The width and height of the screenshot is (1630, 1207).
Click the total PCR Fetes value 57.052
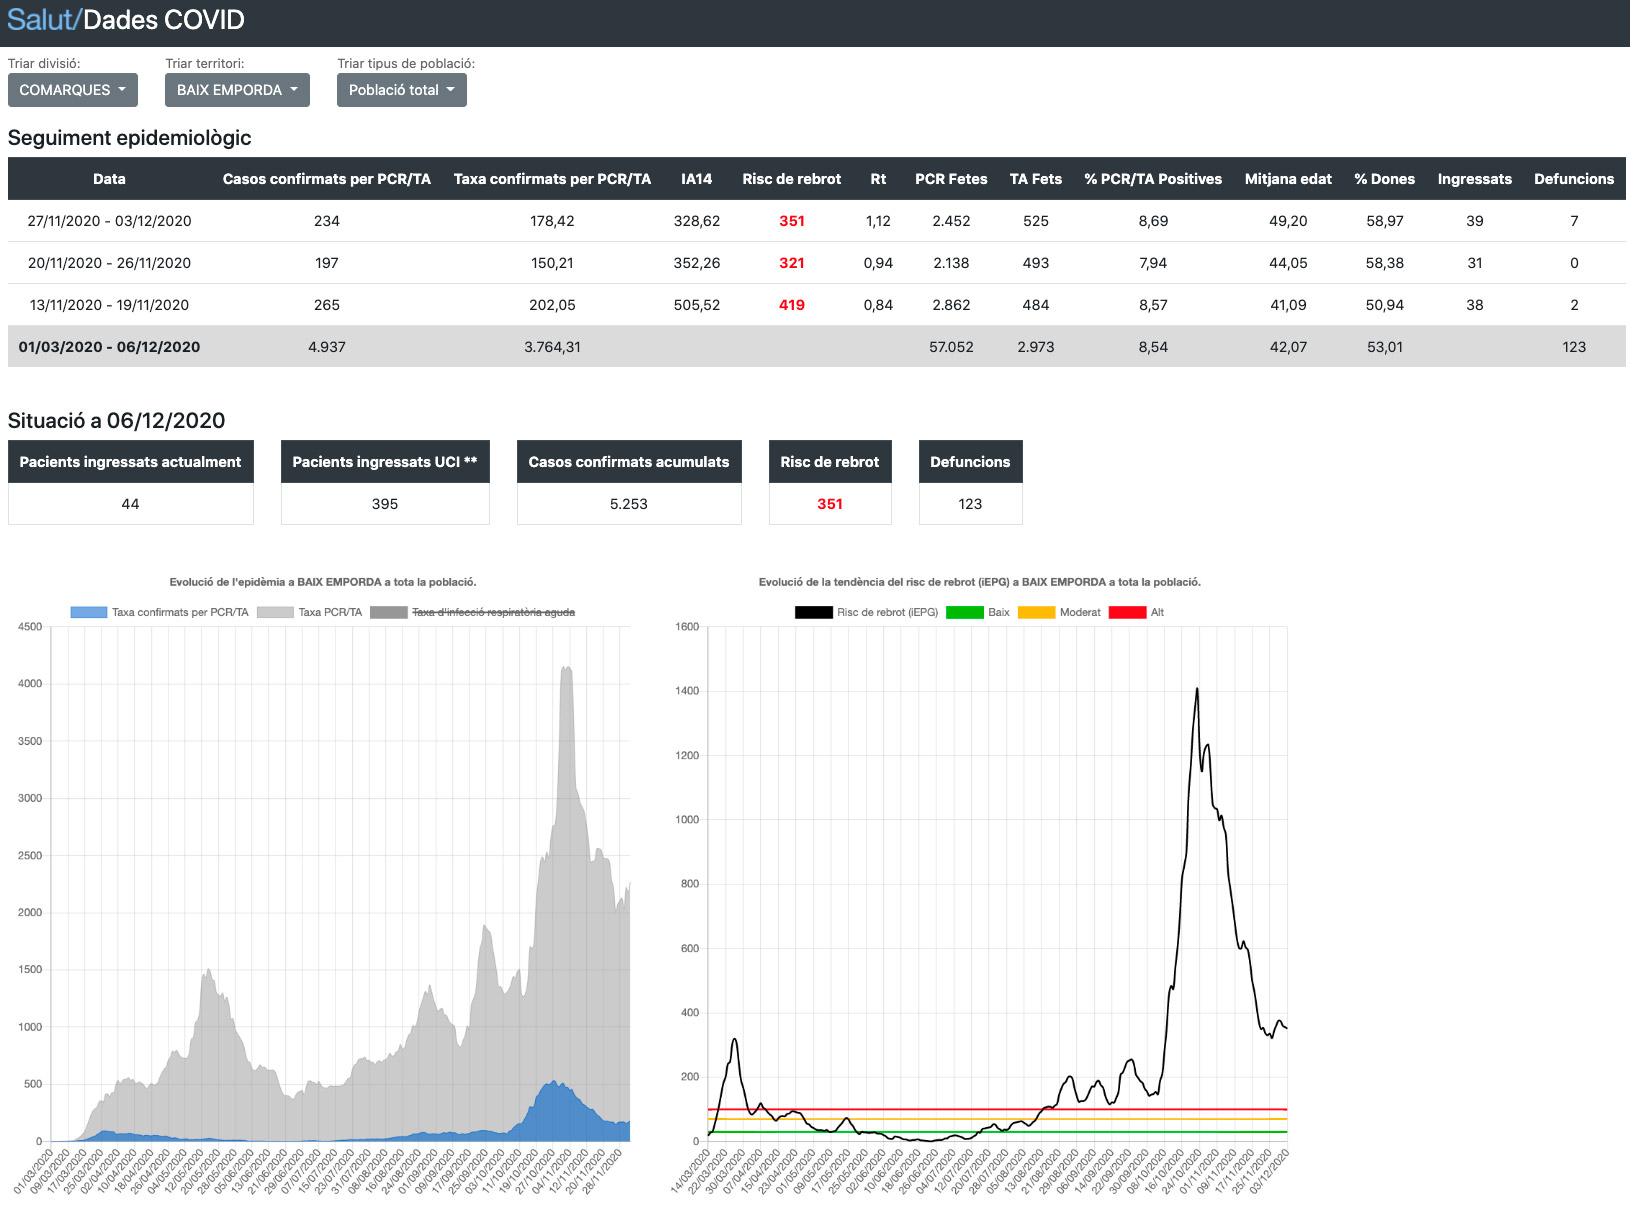coord(951,347)
